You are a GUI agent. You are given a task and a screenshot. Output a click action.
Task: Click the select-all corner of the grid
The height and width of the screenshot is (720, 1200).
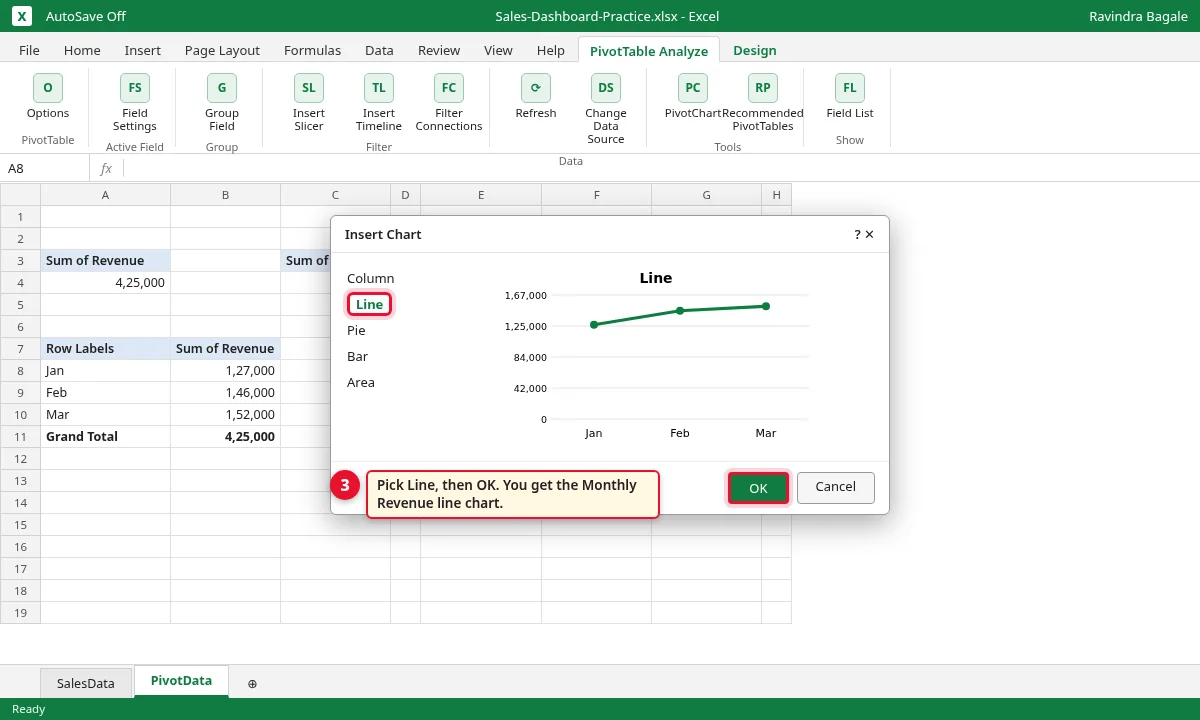[20, 195]
